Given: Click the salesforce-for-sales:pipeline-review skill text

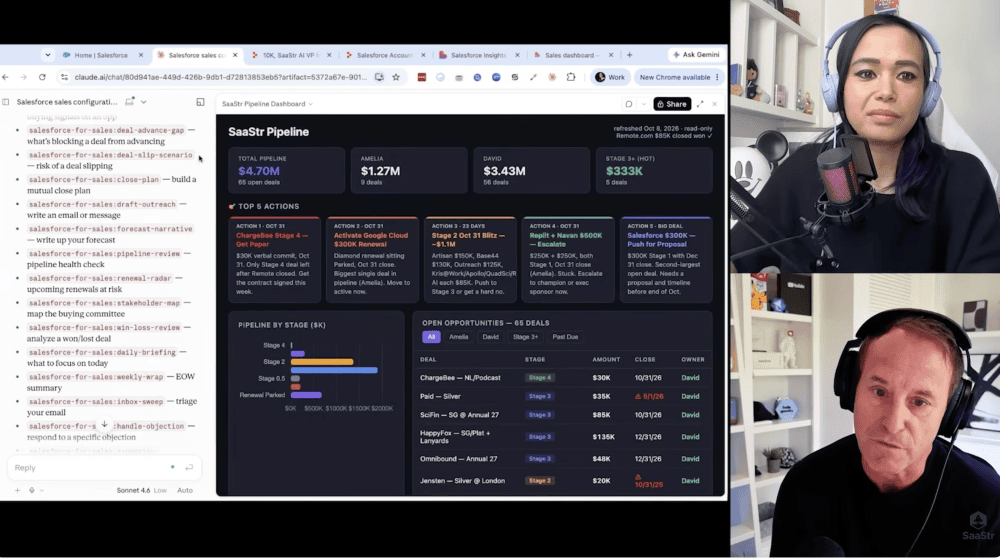Looking at the screenshot, I should (x=105, y=254).
